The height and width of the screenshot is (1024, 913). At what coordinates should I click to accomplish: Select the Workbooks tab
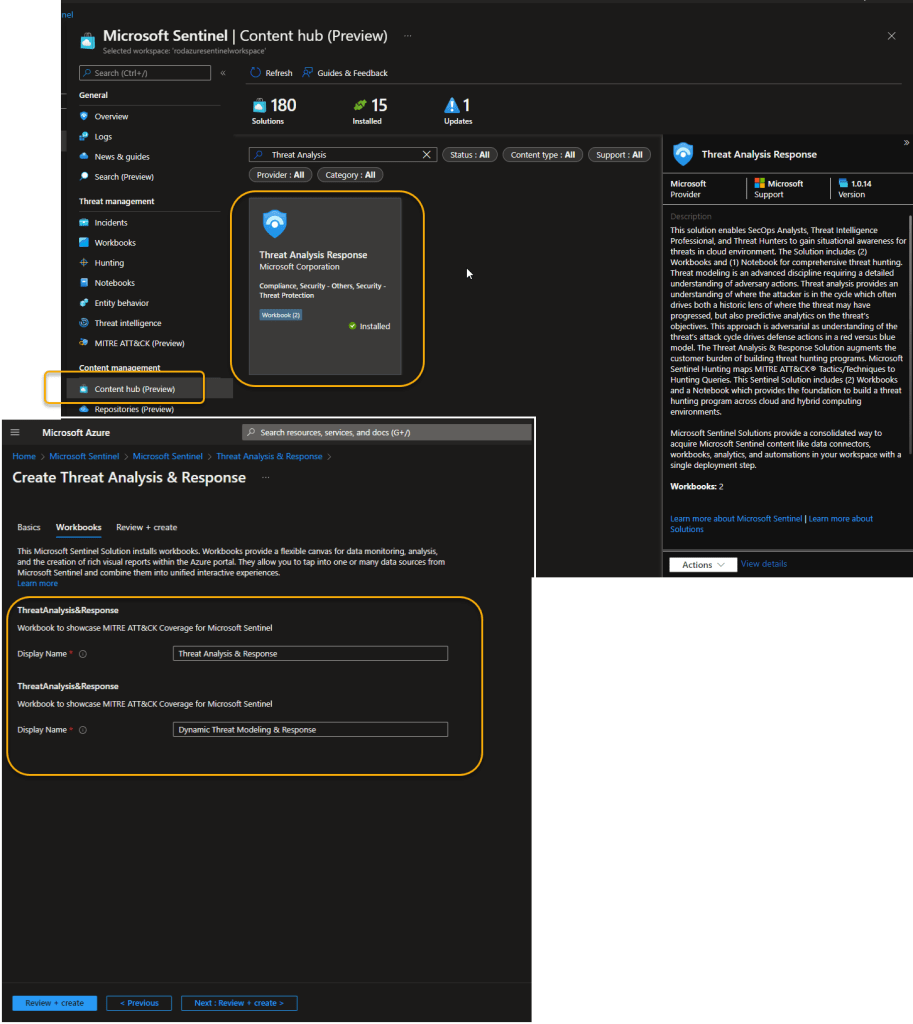point(78,528)
